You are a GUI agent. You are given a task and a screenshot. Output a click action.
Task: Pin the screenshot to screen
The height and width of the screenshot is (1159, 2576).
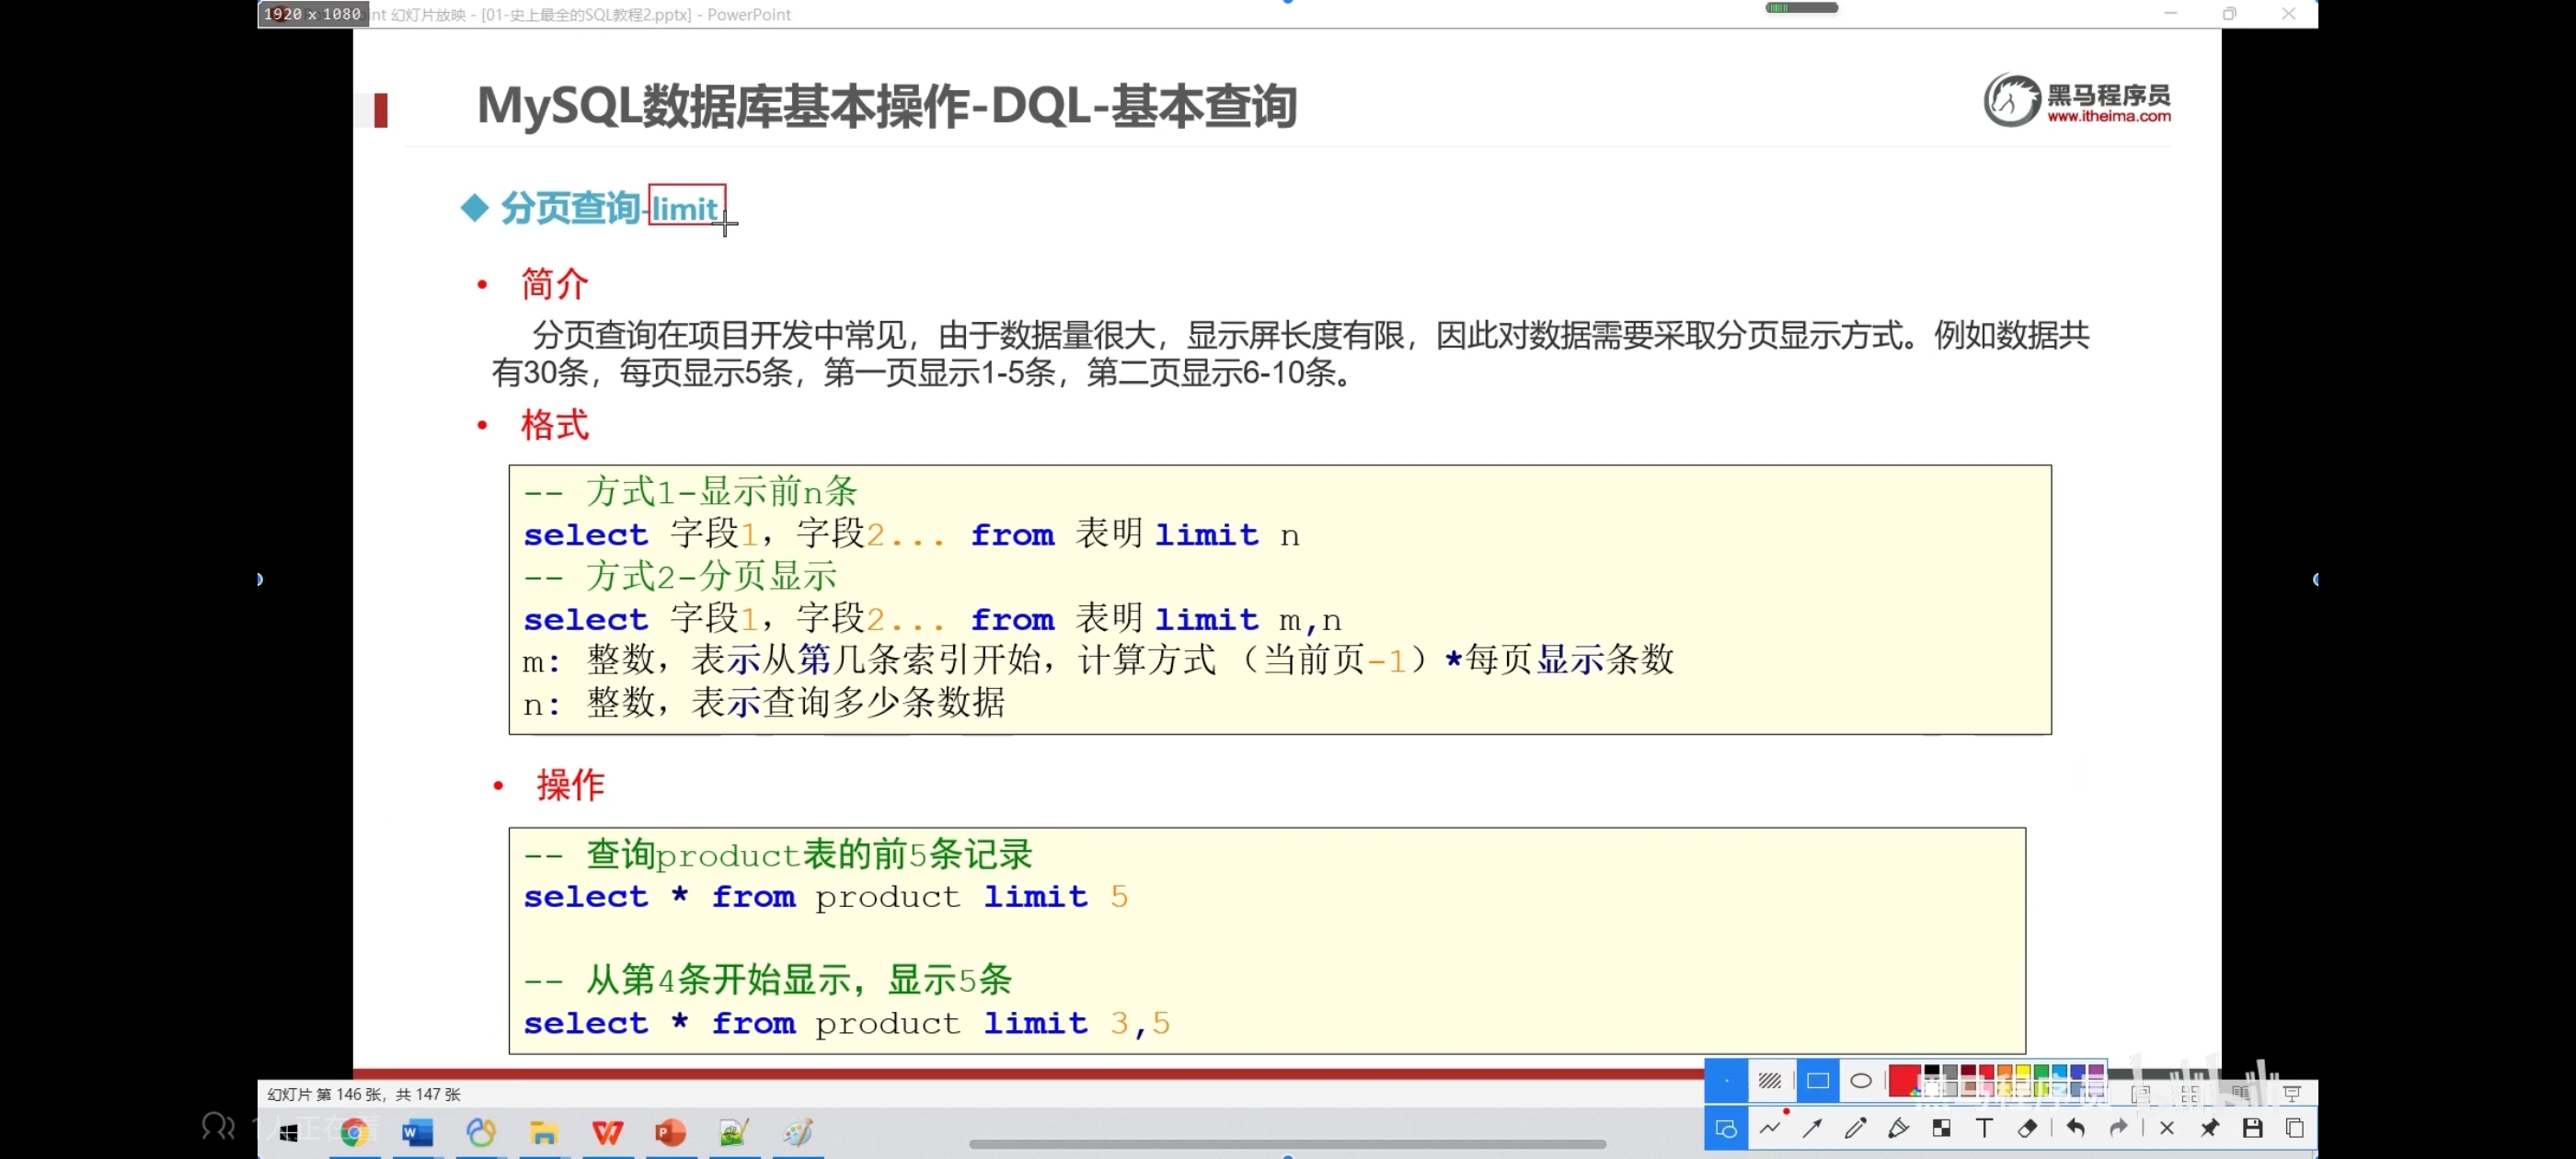[2209, 1129]
